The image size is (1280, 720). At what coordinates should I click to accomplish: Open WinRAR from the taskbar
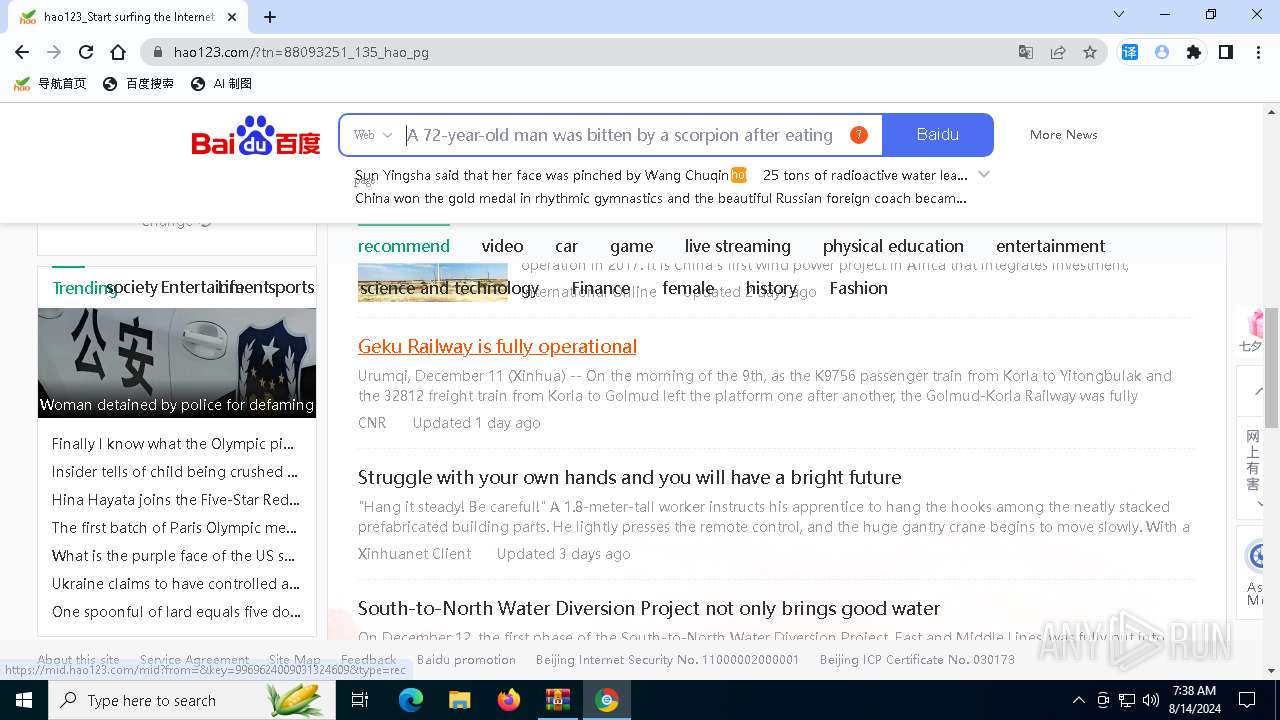click(x=558, y=700)
